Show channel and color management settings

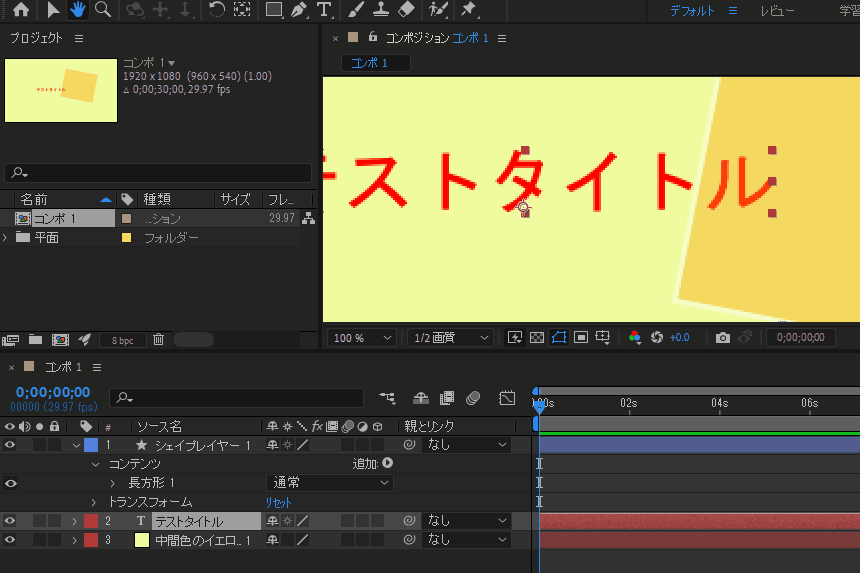click(635, 337)
